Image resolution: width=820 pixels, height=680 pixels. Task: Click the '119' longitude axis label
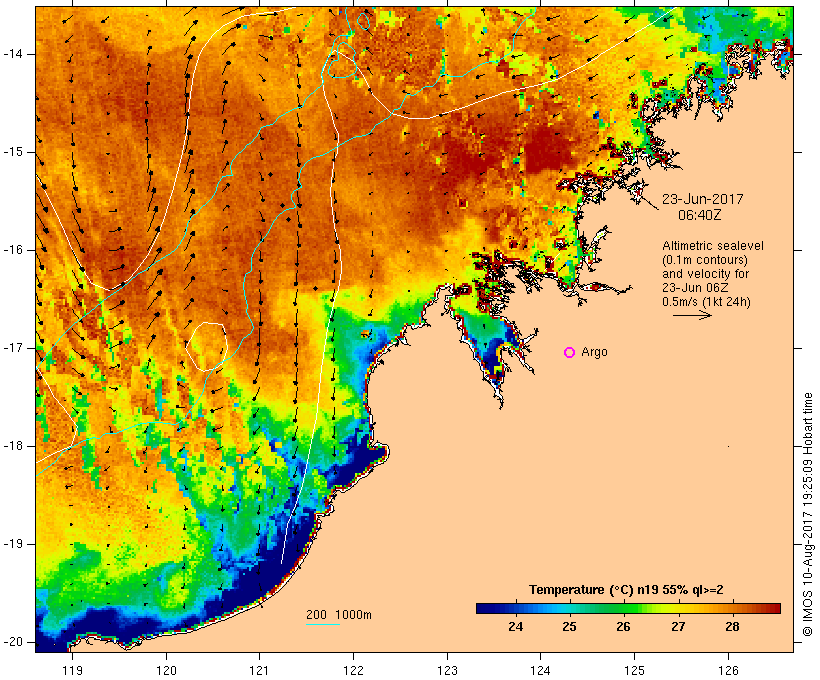(72, 670)
